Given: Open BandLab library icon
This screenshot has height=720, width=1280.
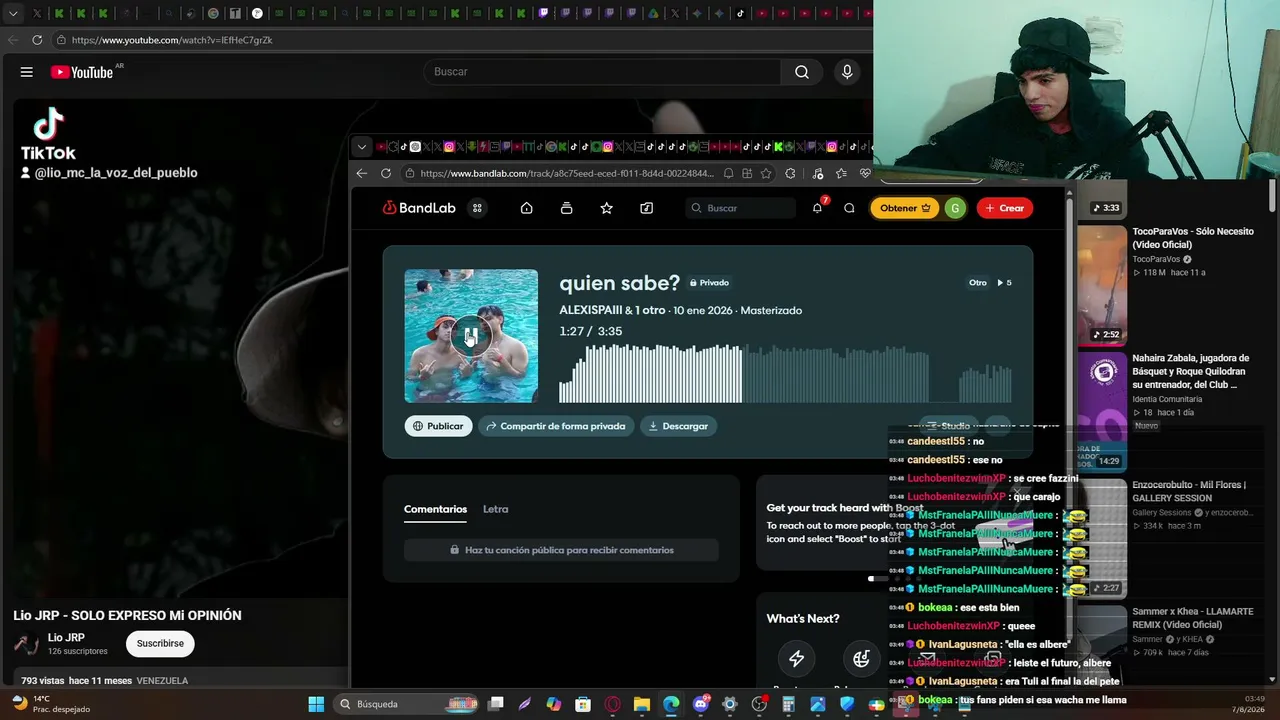Looking at the screenshot, I should [567, 208].
